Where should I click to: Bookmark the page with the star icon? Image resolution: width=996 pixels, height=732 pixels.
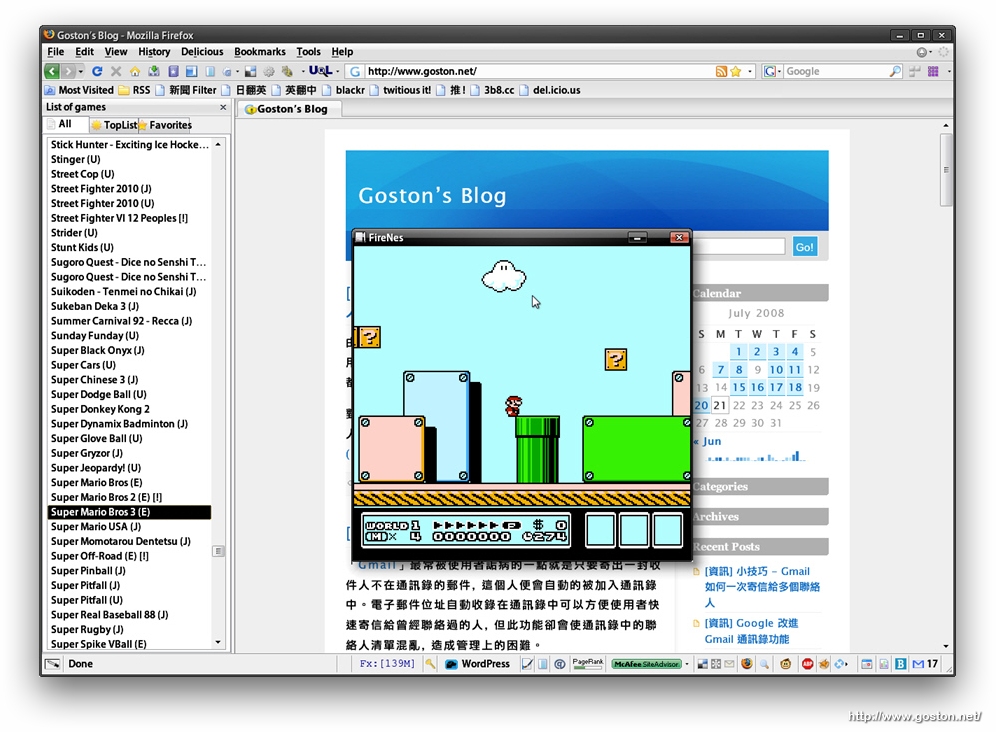coord(736,71)
